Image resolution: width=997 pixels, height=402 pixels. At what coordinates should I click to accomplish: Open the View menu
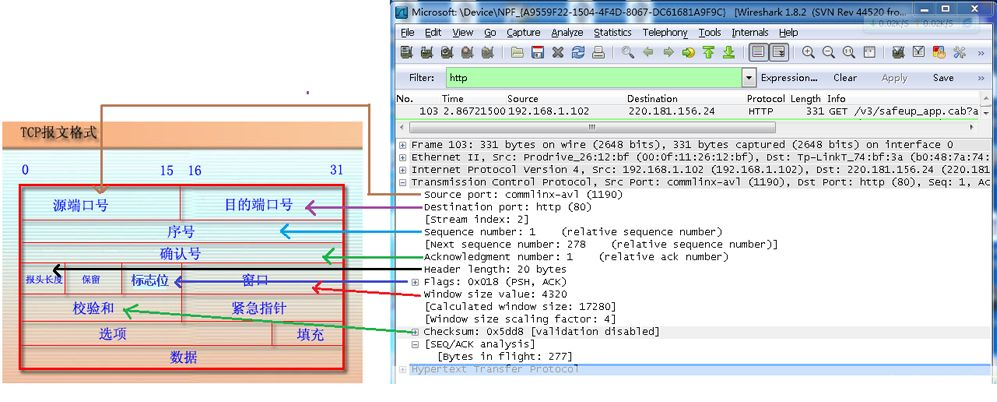pyautogui.click(x=463, y=32)
